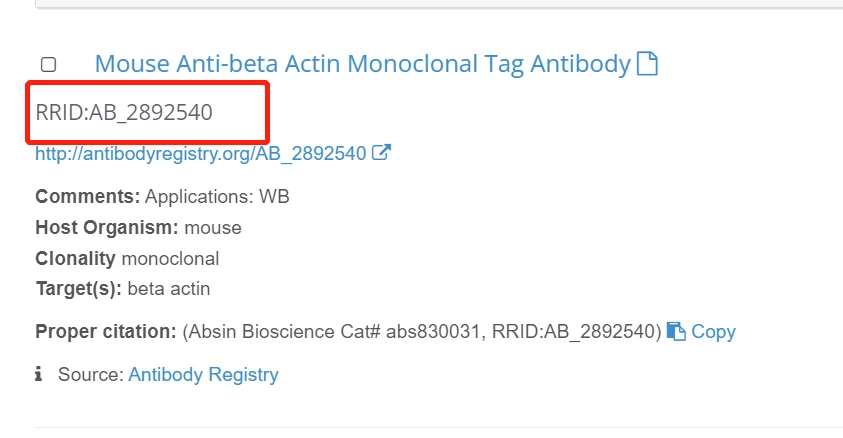Click the Target(s) label
Viewport: 843px width, 438px height.
pyautogui.click(x=78, y=289)
